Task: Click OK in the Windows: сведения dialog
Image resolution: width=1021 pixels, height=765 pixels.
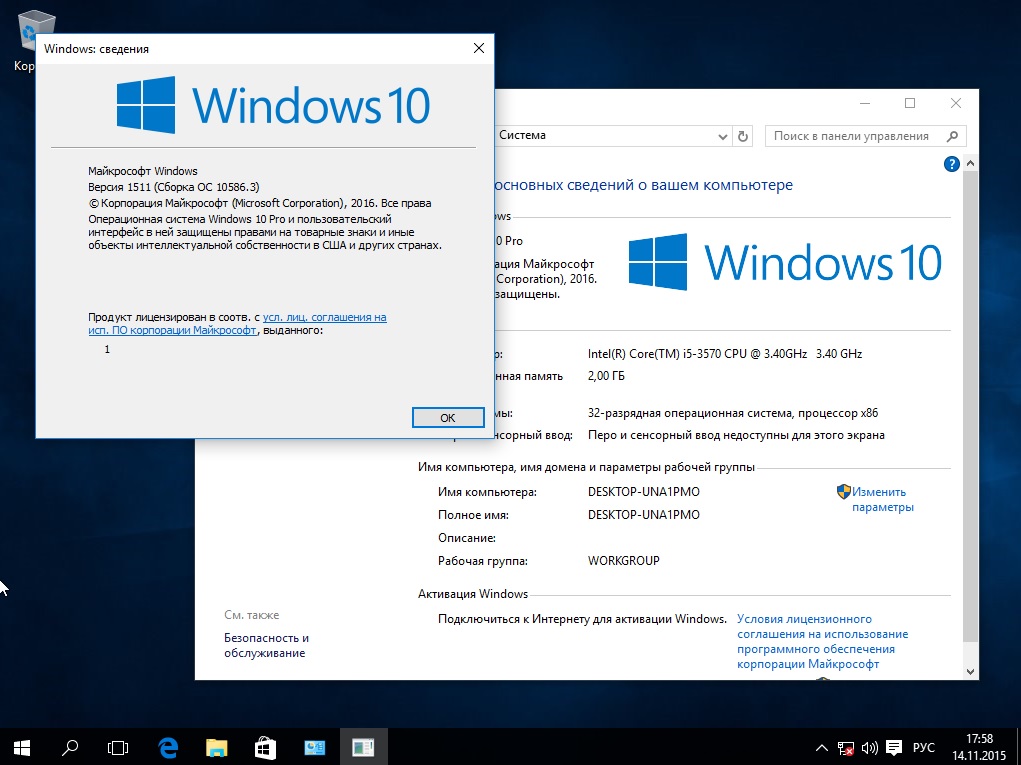Action: click(448, 418)
